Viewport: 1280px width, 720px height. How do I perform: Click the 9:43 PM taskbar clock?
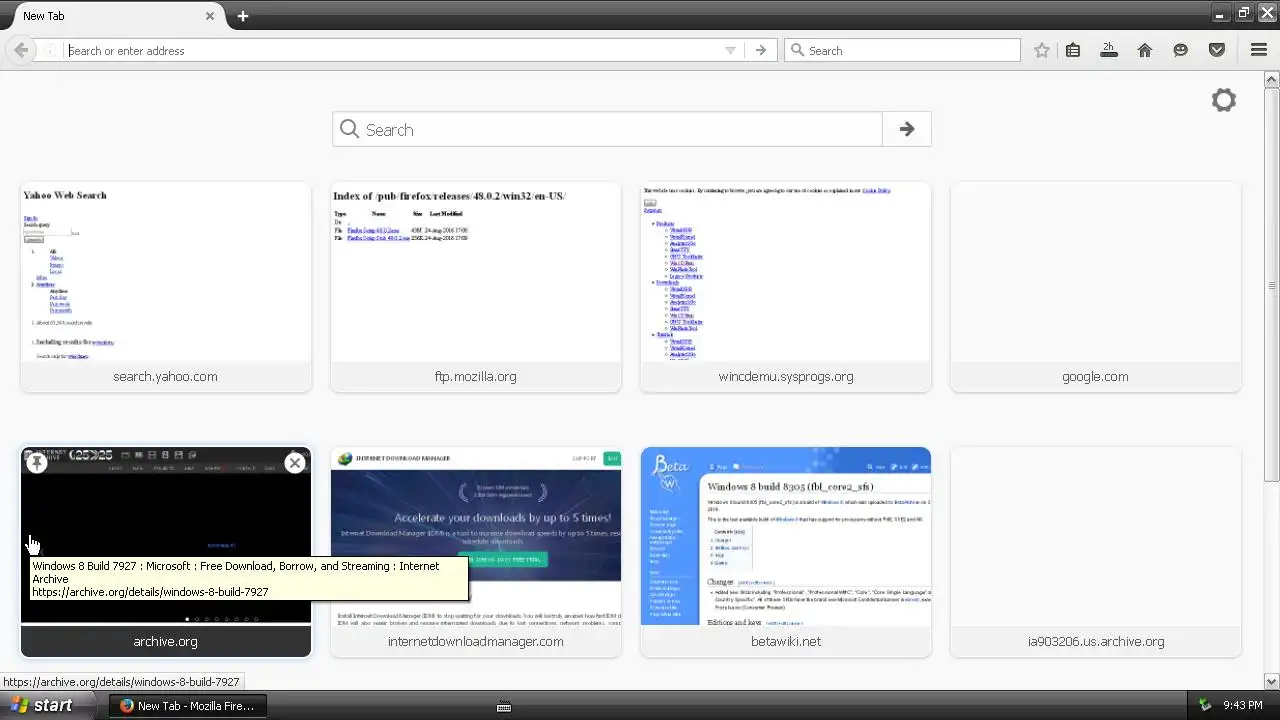click(1243, 706)
